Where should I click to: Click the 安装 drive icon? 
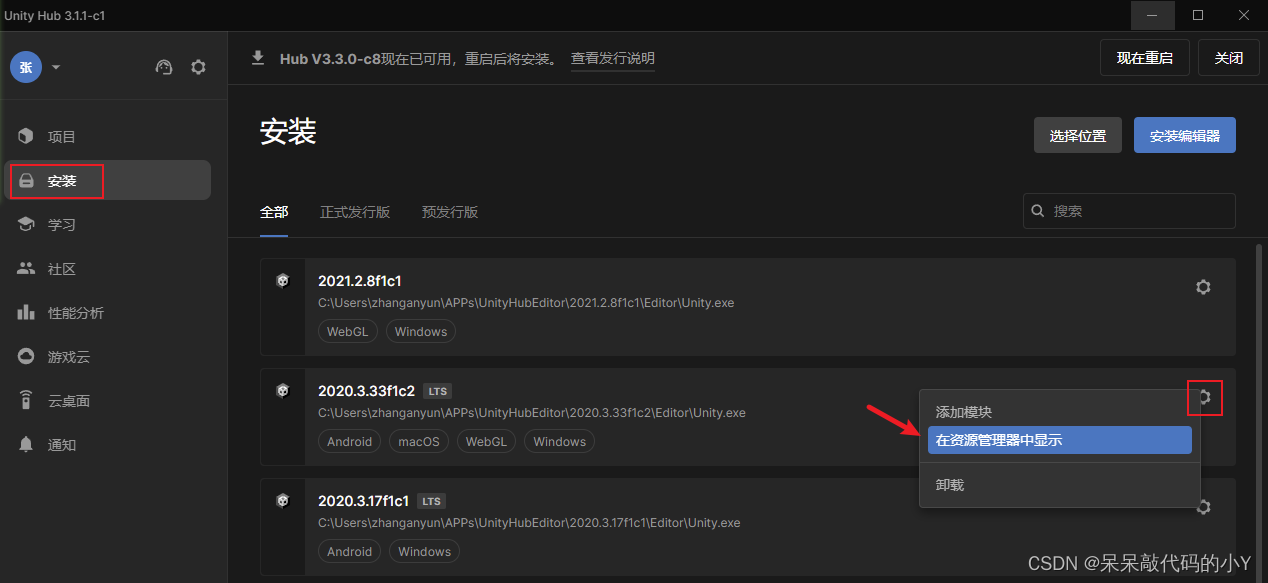click(x=26, y=181)
